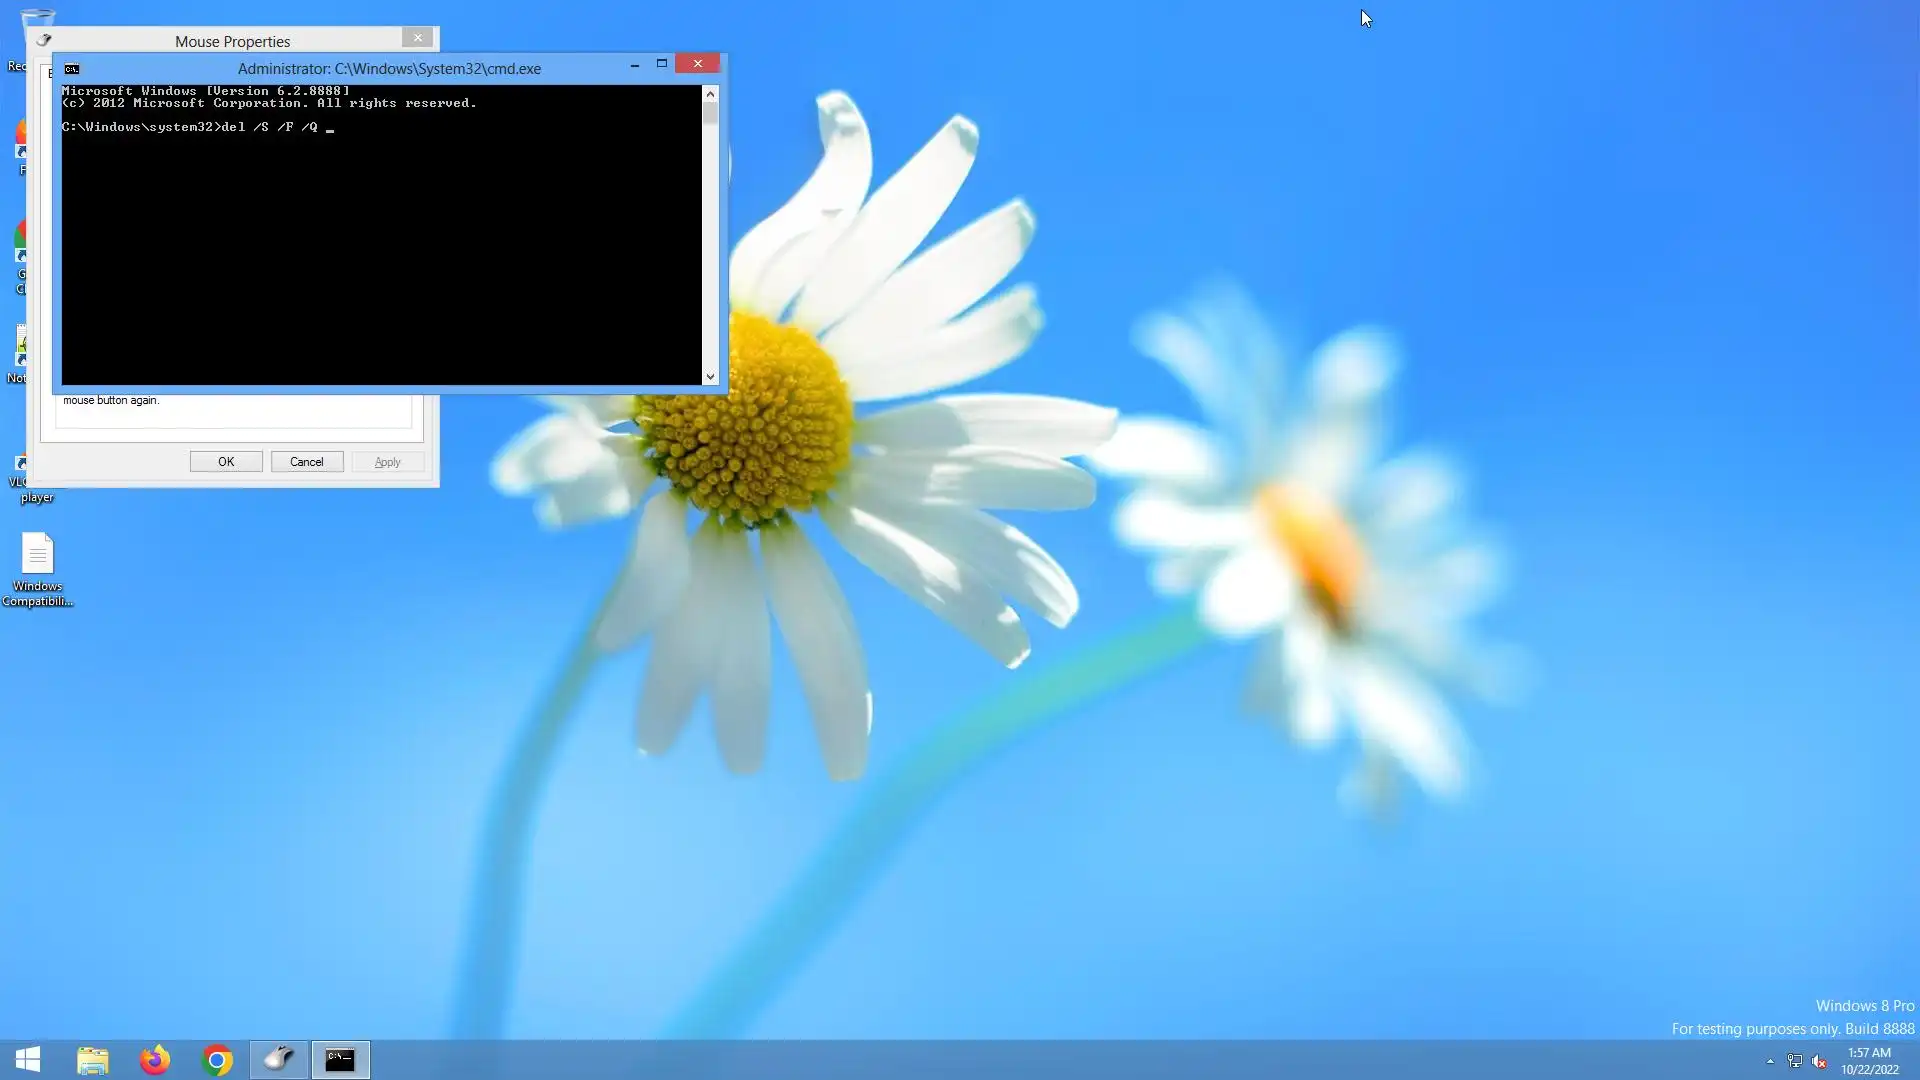Click the cmd scrollbar thumb
The height and width of the screenshot is (1080, 1920).
point(710,114)
